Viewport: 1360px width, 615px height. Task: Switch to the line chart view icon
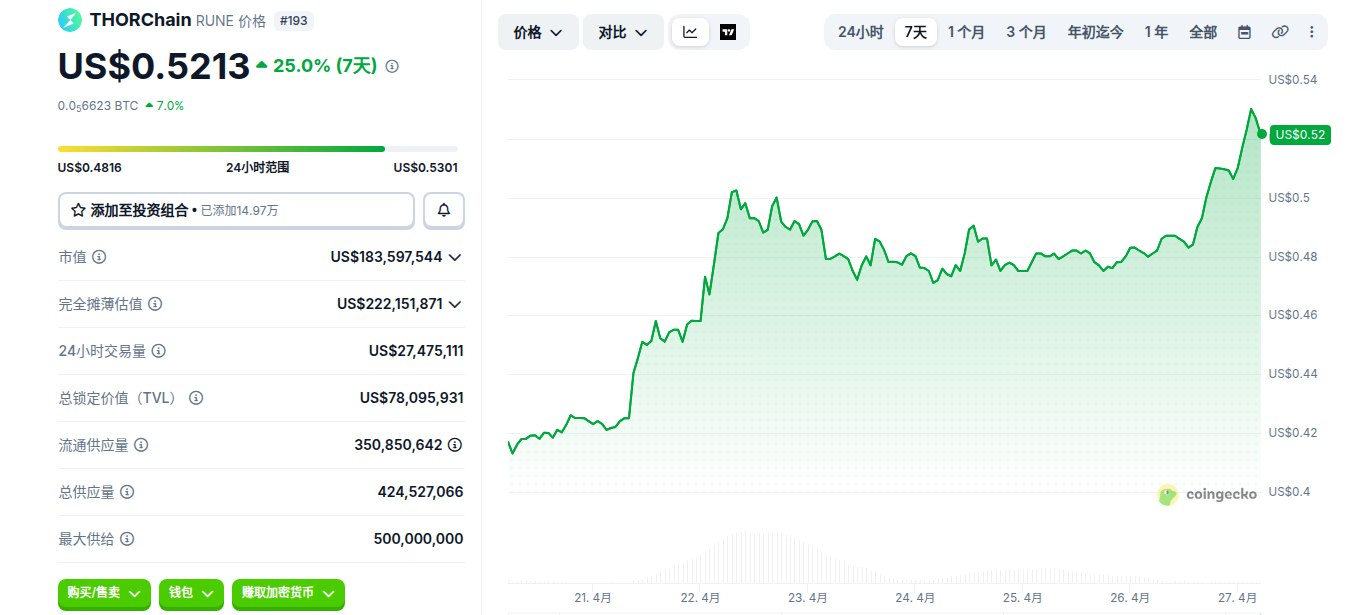coord(690,32)
